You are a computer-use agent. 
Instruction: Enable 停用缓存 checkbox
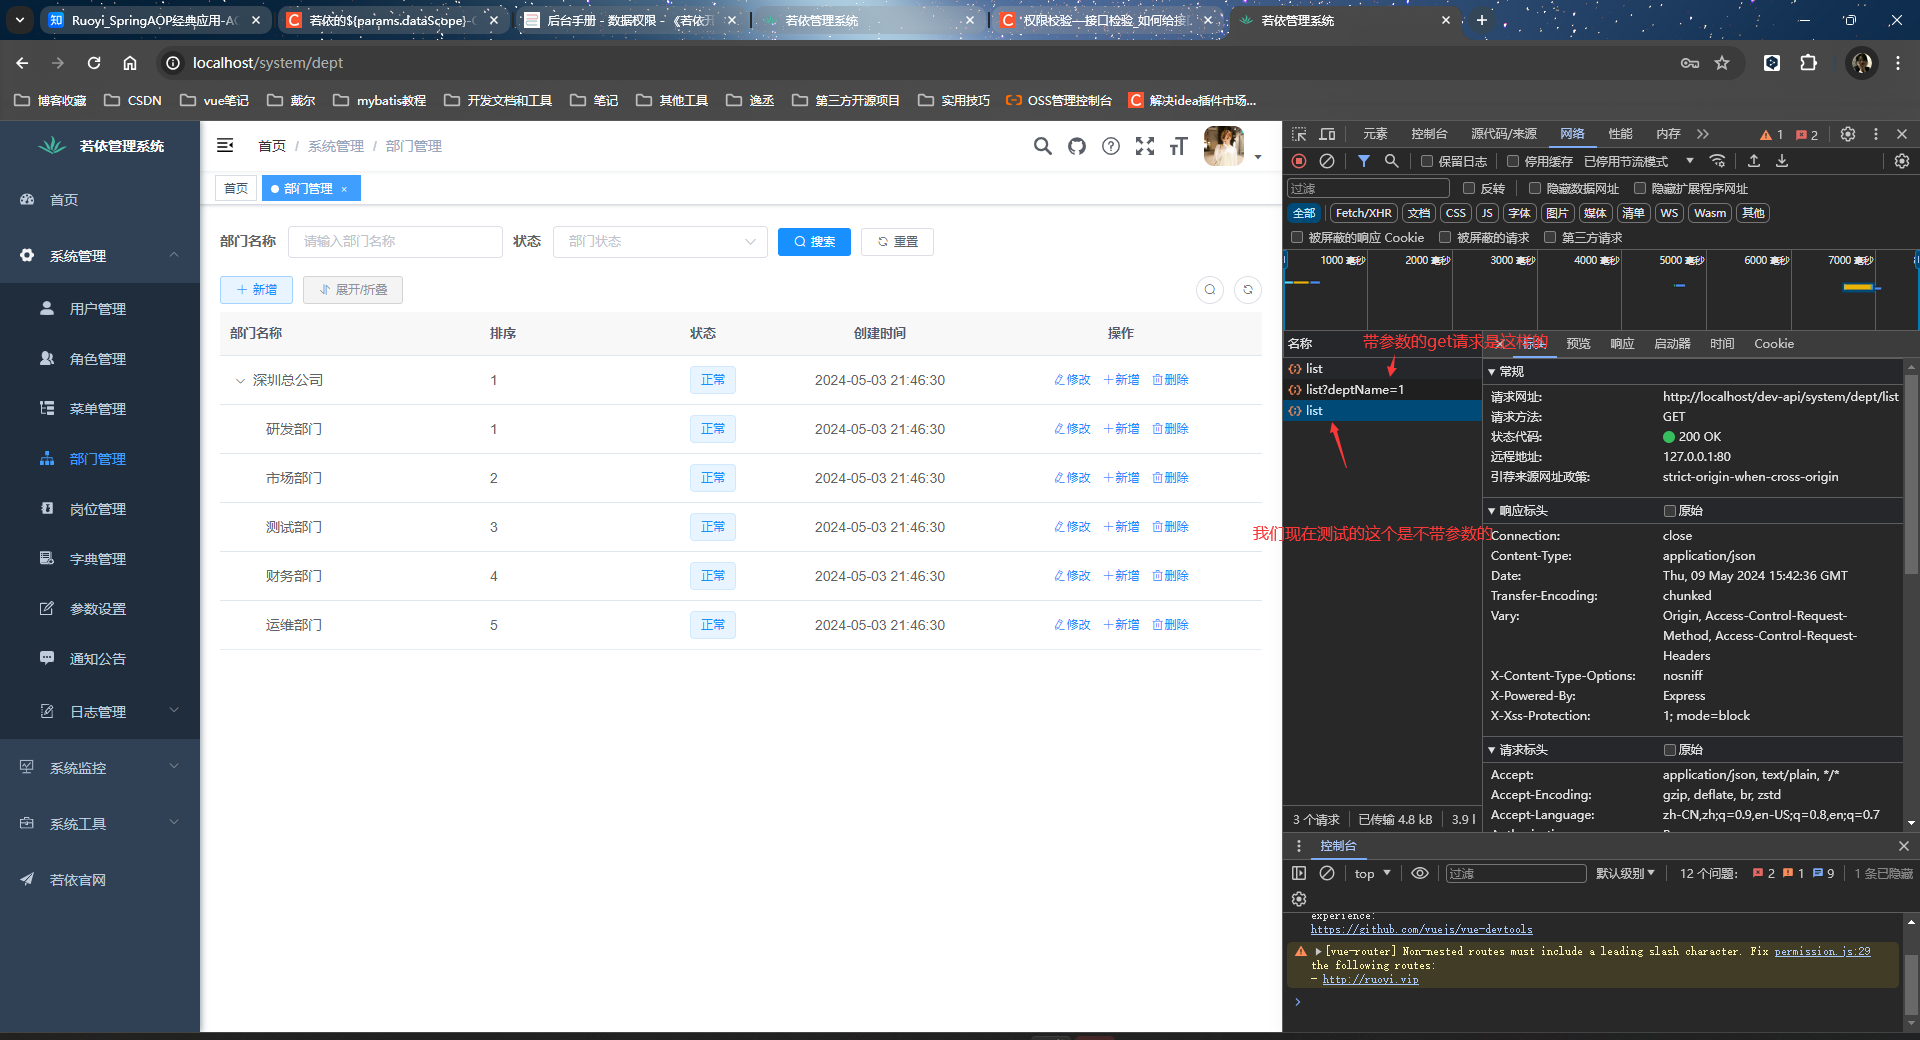1513,161
